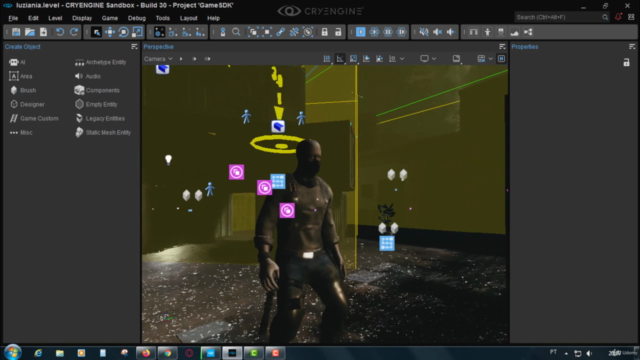Toggle the Snap to Grid viewport icon
This screenshot has height=360, width=640.
(x=327, y=59)
